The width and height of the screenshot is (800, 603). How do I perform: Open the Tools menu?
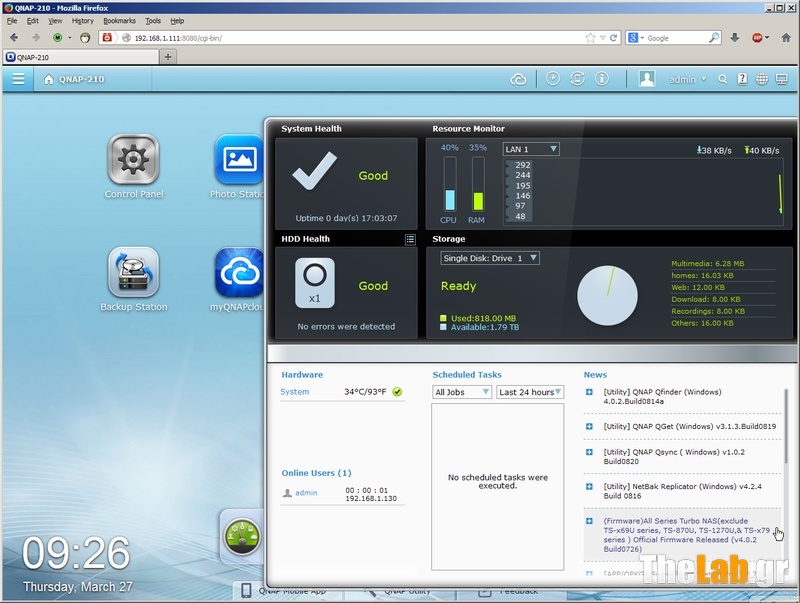[153, 21]
